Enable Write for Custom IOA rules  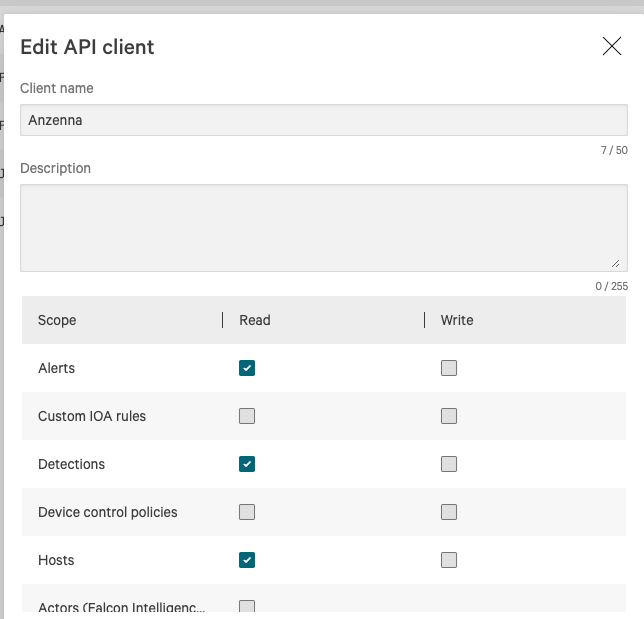point(449,416)
